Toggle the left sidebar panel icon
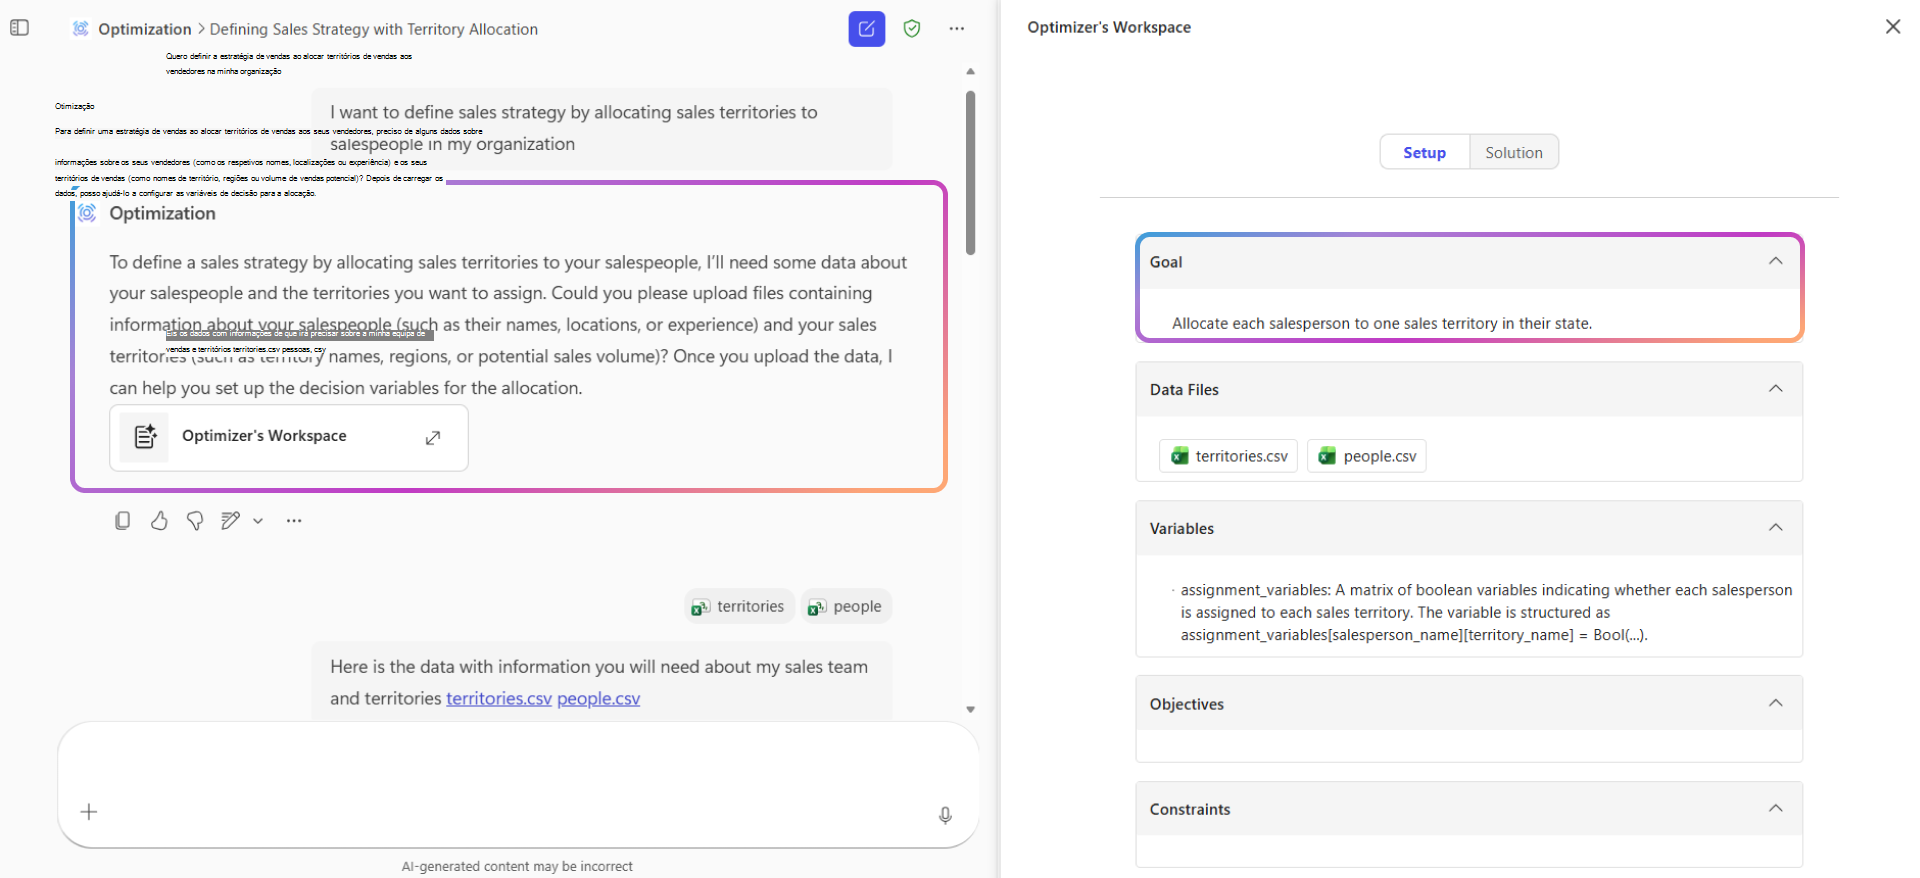The width and height of the screenshot is (1920, 878). pyautogui.click(x=19, y=28)
